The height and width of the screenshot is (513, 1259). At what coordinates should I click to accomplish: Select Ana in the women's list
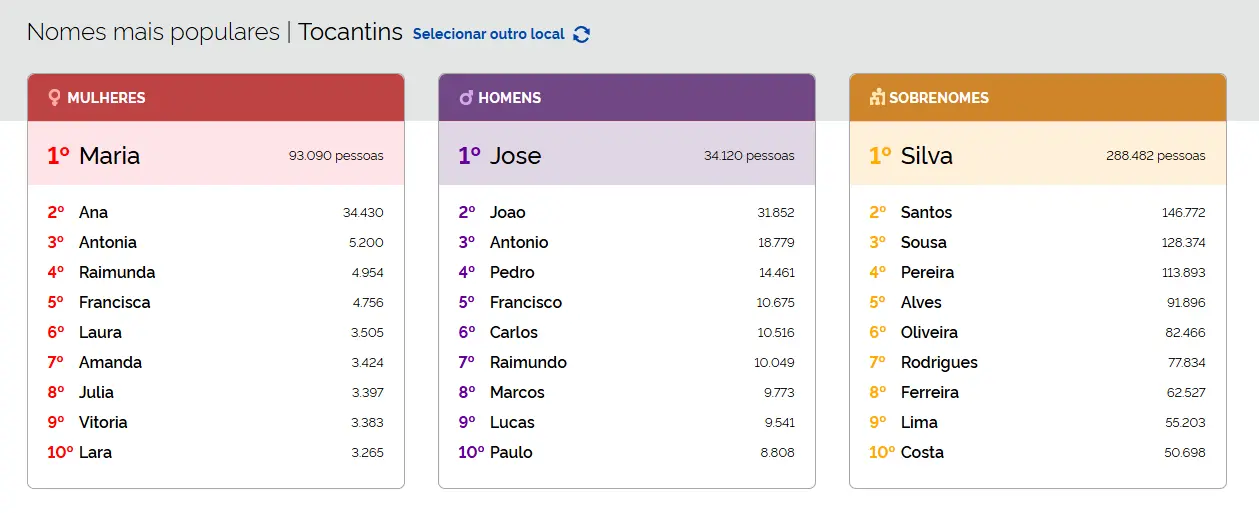(x=93, y=212)
